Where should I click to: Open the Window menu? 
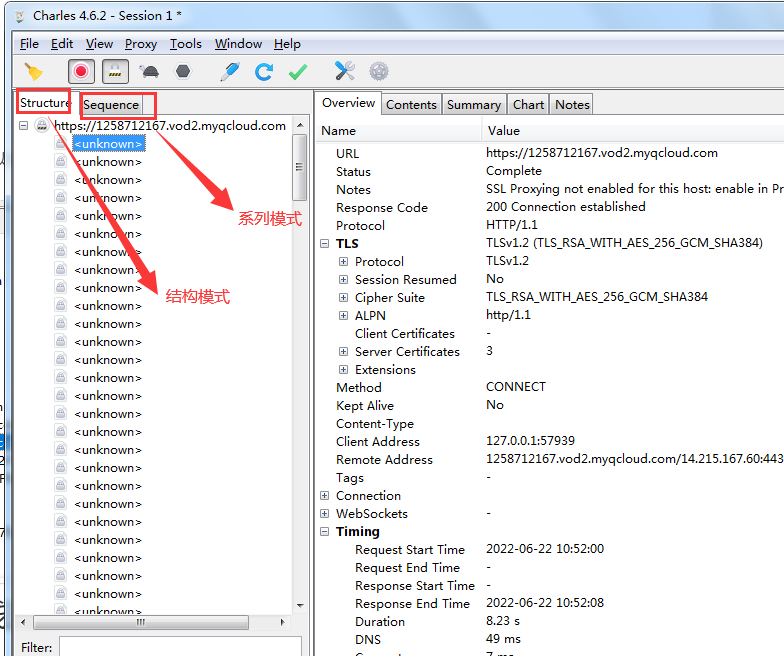pyautogui.click(x=238, y=44)
